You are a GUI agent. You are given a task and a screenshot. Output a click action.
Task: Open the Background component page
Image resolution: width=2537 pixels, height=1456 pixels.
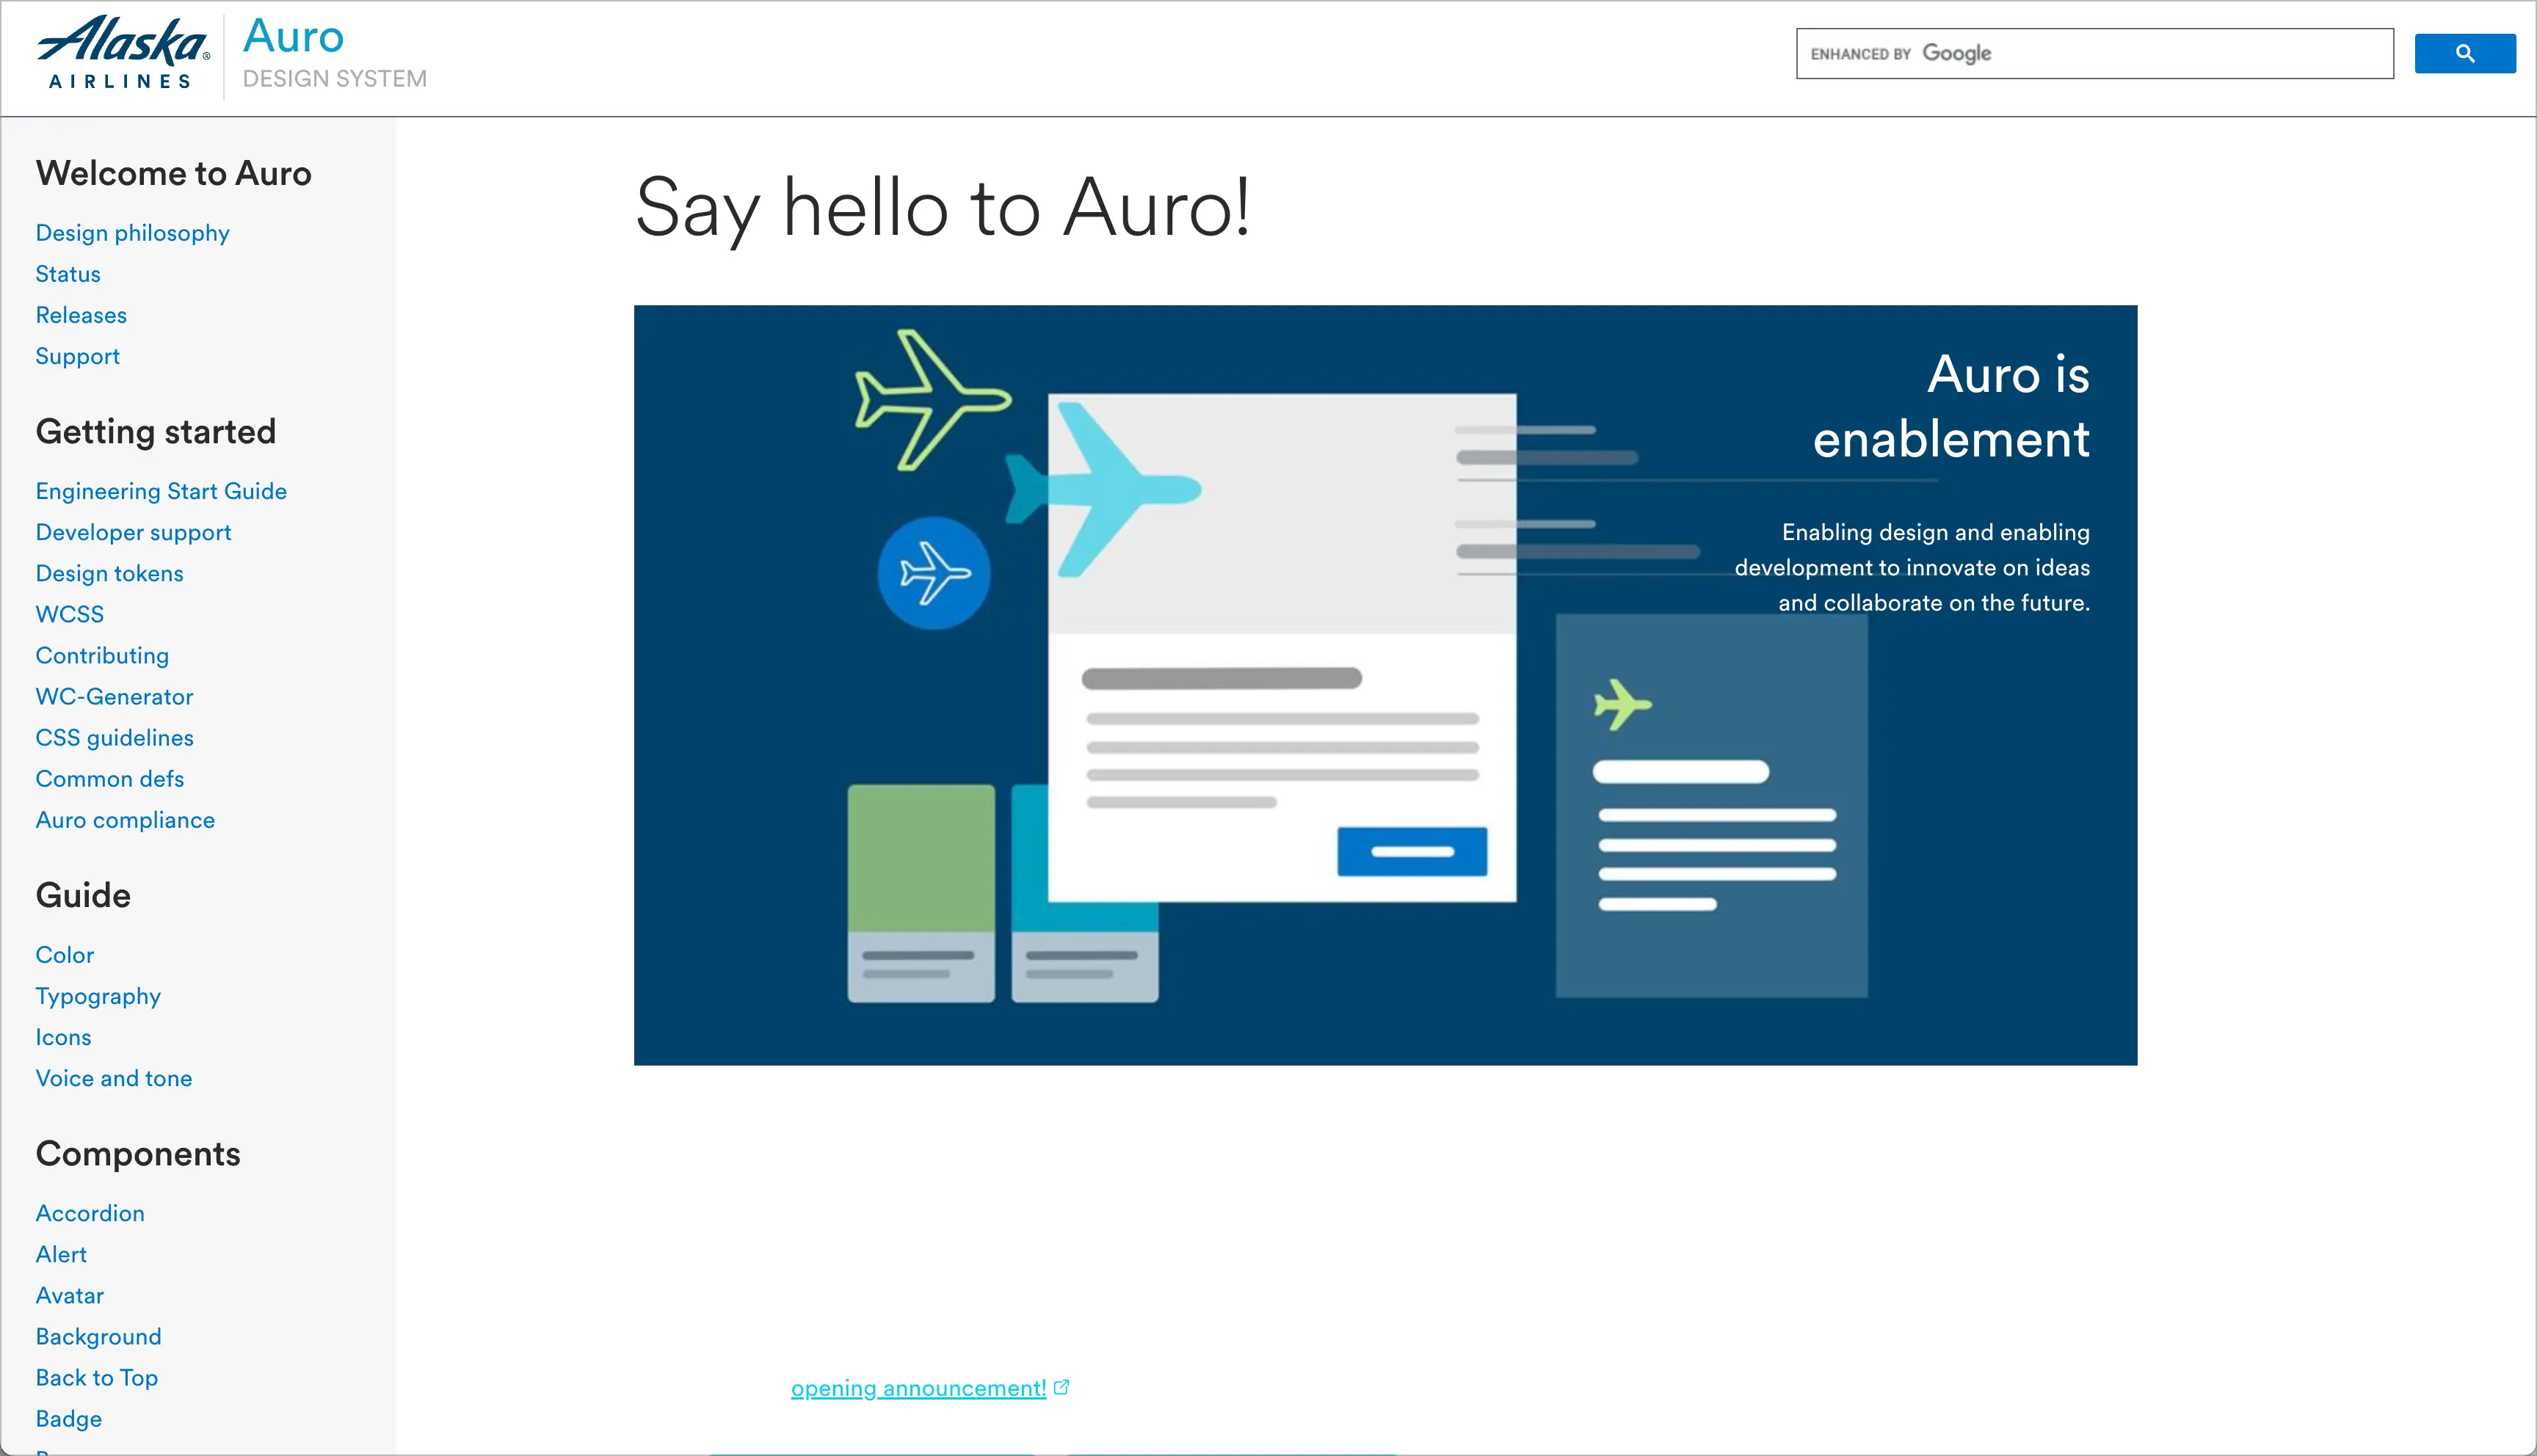(98, 1336)
